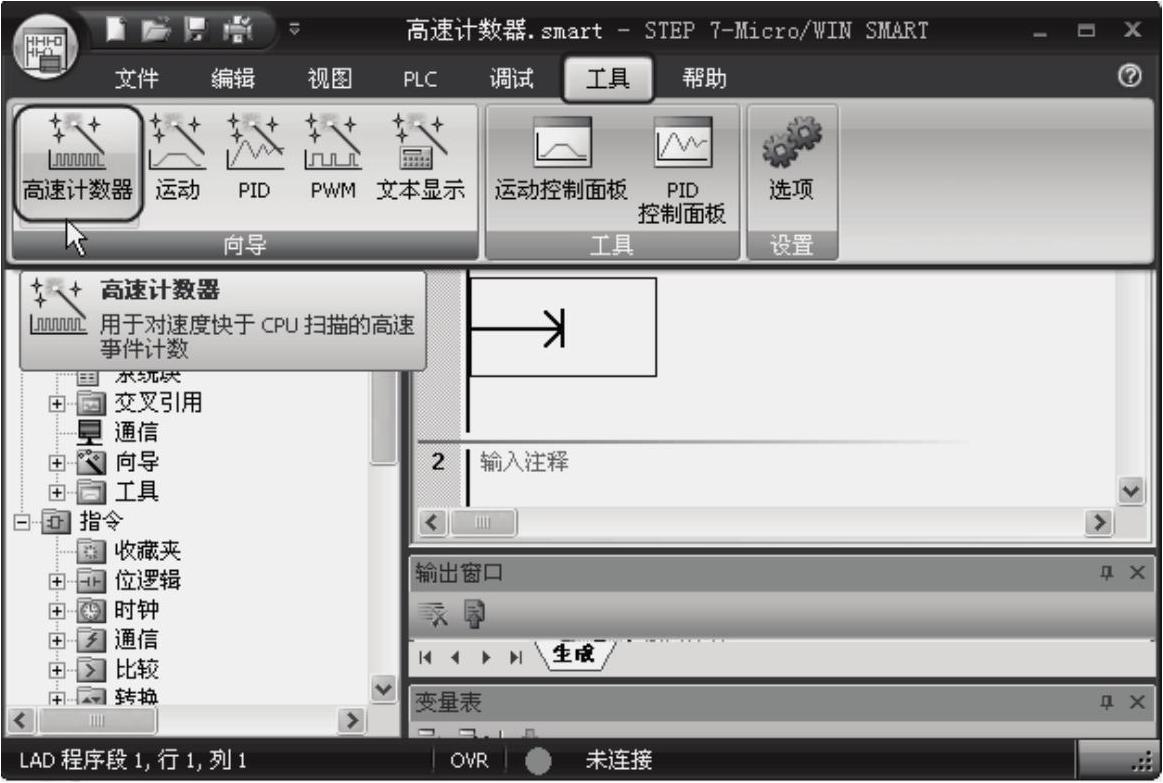Open the Help (帮助) ribbon tab
The height and width of the screenshot is (783, 1163).
(x=705, y=78)
